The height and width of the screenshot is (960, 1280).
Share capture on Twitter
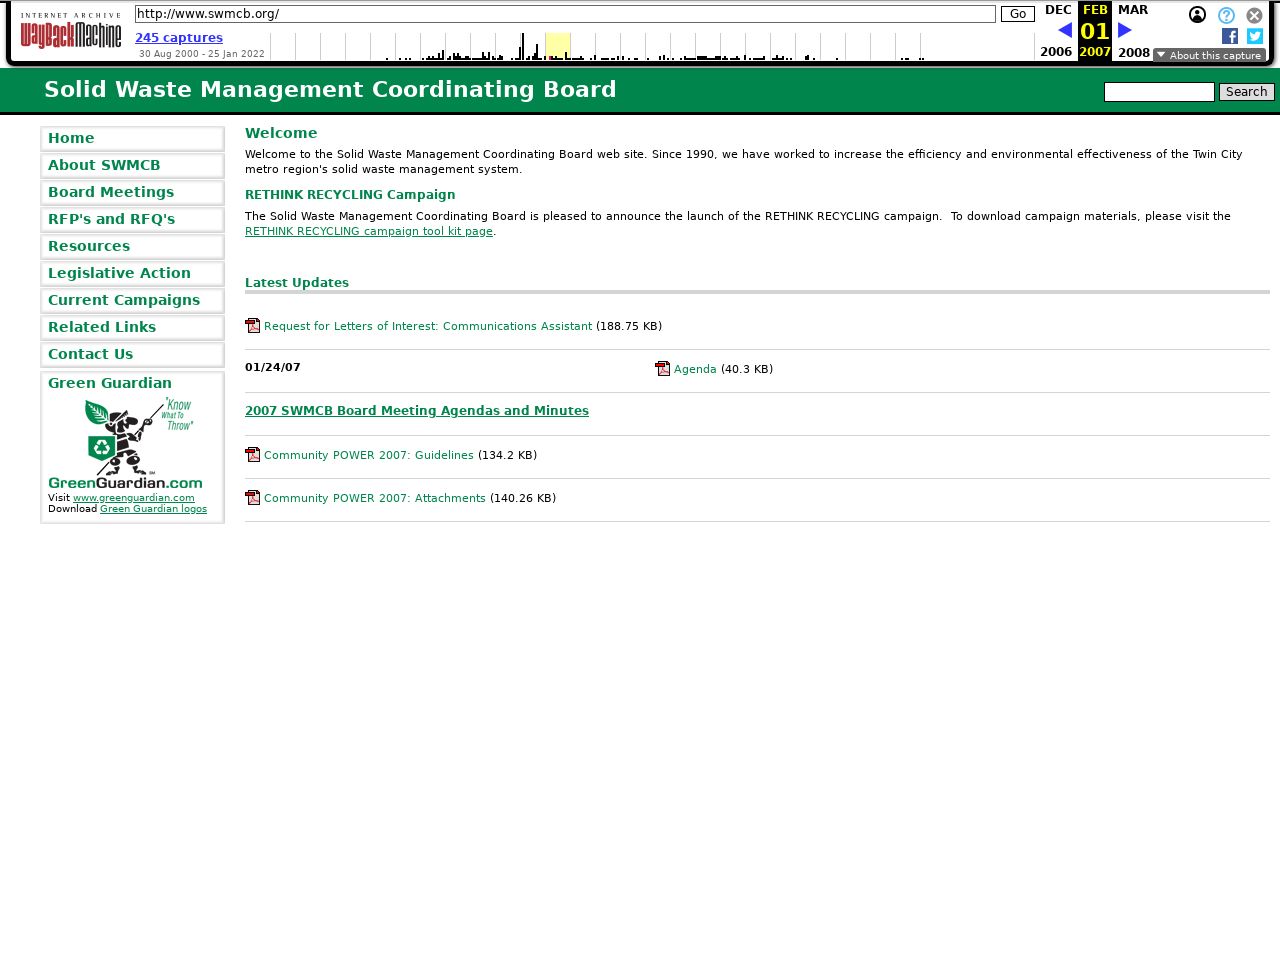(x=1255, y=36)
